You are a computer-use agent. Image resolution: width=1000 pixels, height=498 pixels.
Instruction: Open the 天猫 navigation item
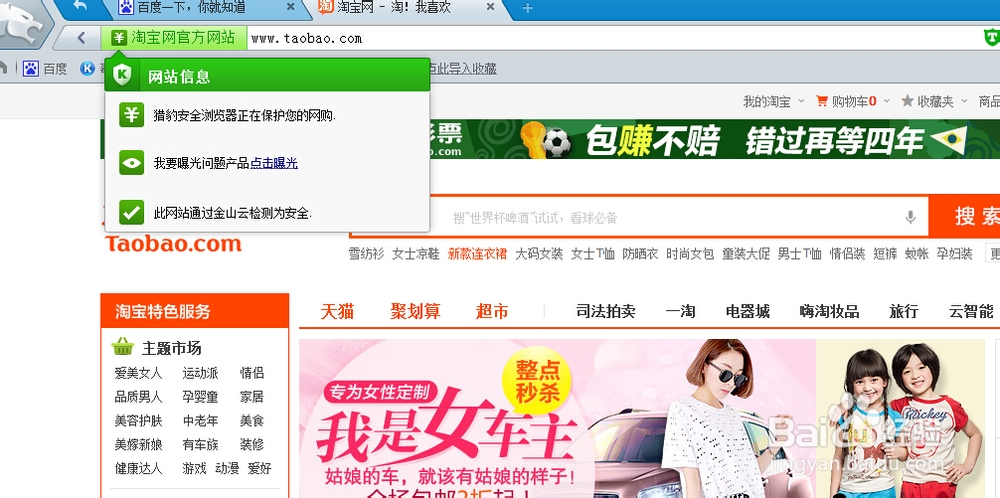pyautogui.click(x=337, y=311)
